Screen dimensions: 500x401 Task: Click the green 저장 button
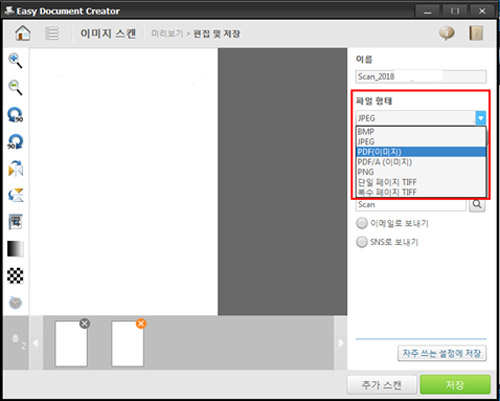[455, 385]
